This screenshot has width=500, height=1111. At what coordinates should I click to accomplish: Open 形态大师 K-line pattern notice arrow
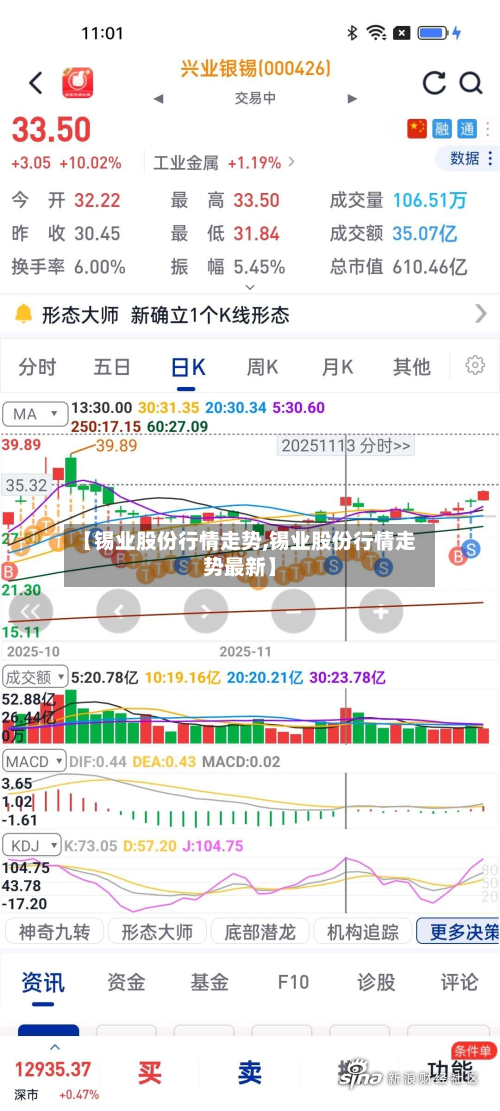[x=481, y=313]
